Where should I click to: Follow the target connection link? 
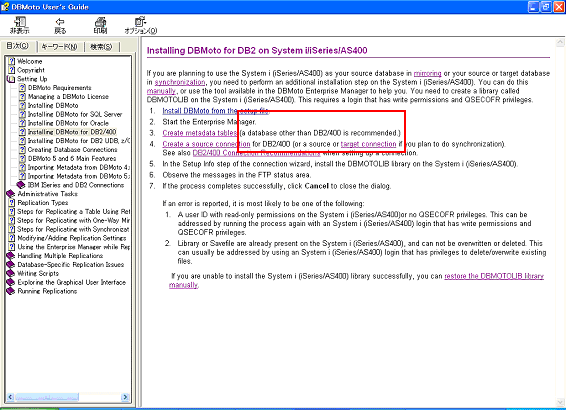click(368, 144)
